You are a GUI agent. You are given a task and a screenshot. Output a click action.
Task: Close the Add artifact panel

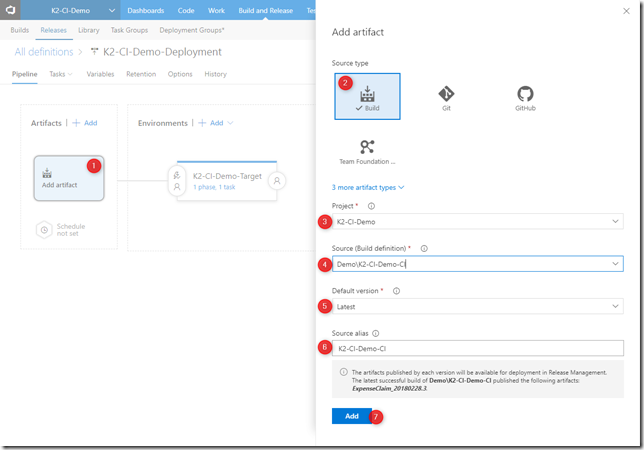pos(626,11)
